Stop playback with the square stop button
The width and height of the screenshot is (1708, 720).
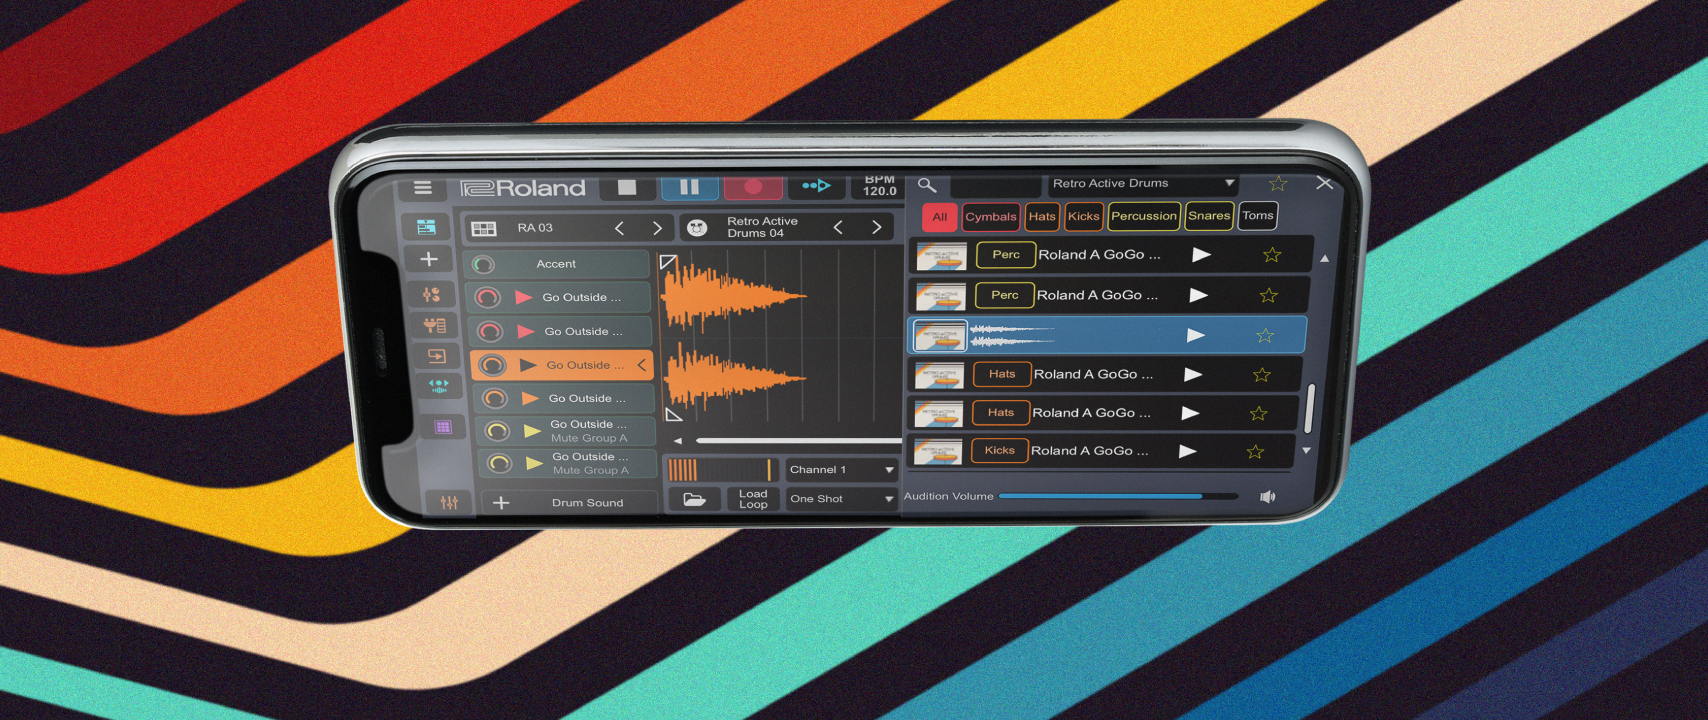(627, 187)
